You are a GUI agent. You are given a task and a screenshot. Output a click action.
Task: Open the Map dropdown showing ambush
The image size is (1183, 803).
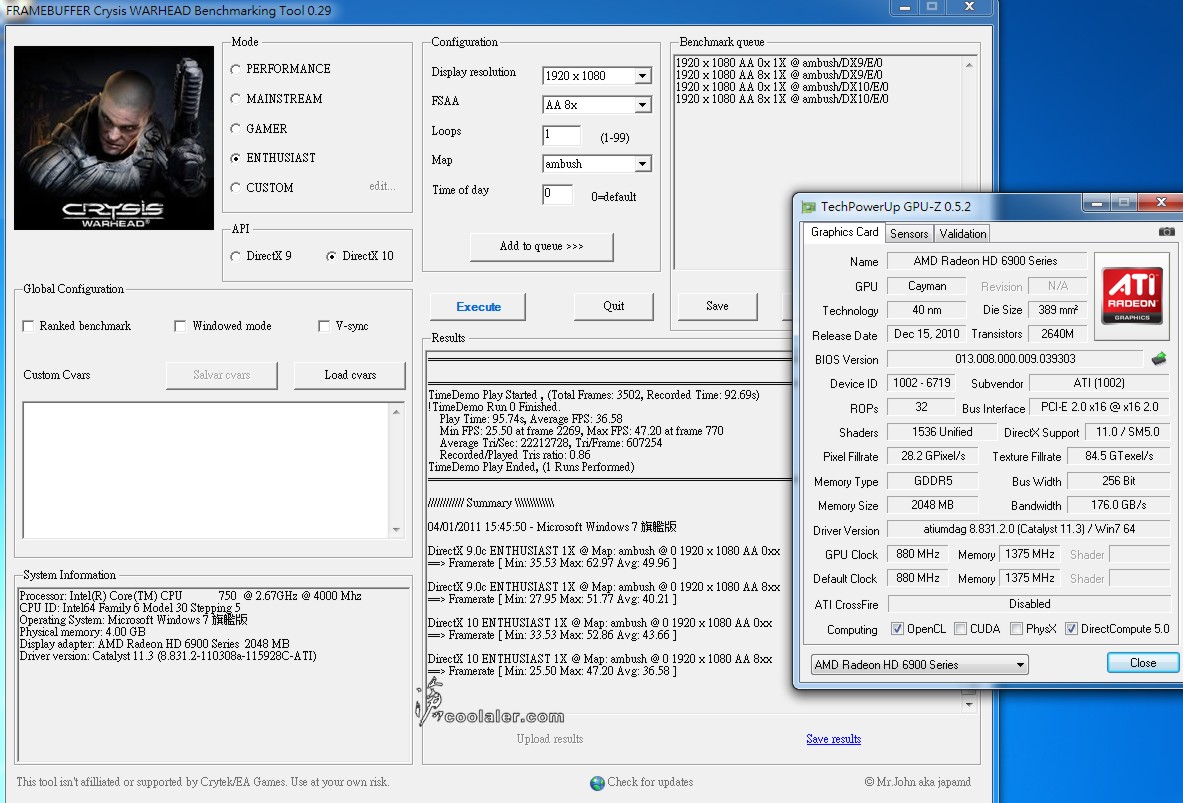coord(642,164)
